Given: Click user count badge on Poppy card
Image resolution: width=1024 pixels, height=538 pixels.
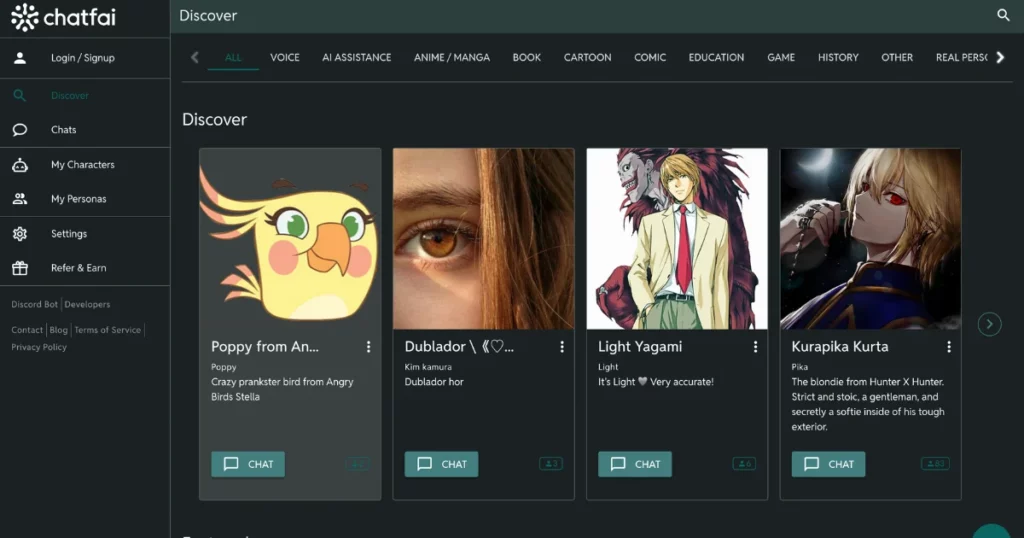Looking at the screenshot, I should pyautogui.click(x=358, y=464).
